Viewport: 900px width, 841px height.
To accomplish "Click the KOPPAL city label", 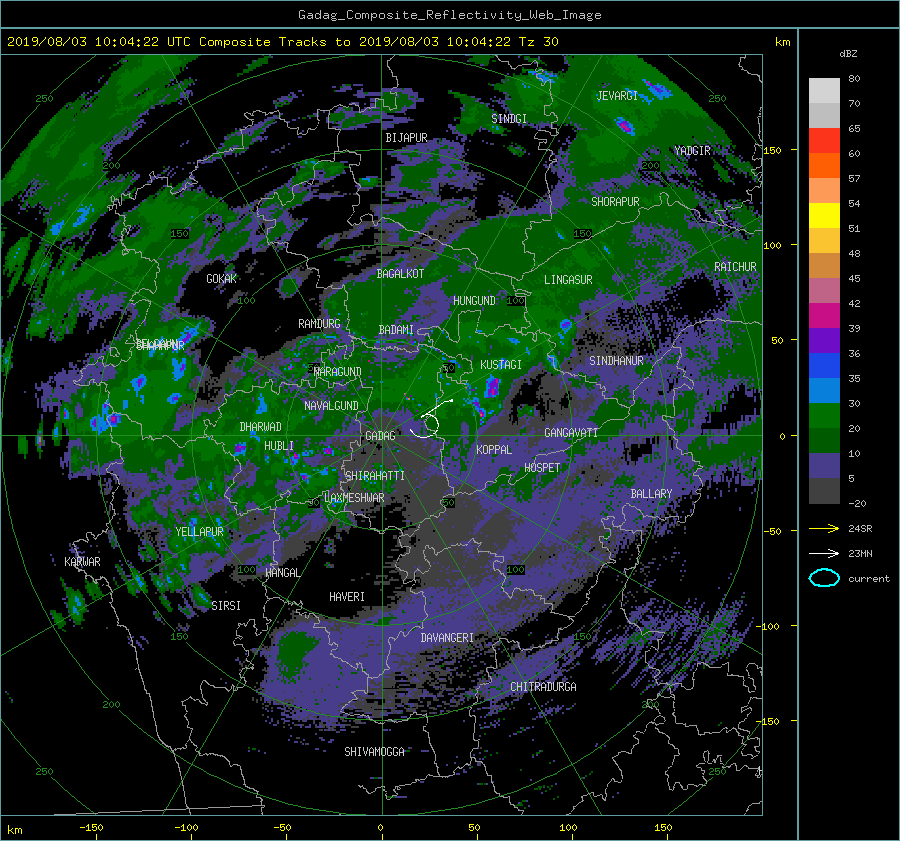I will coord(494,449).
